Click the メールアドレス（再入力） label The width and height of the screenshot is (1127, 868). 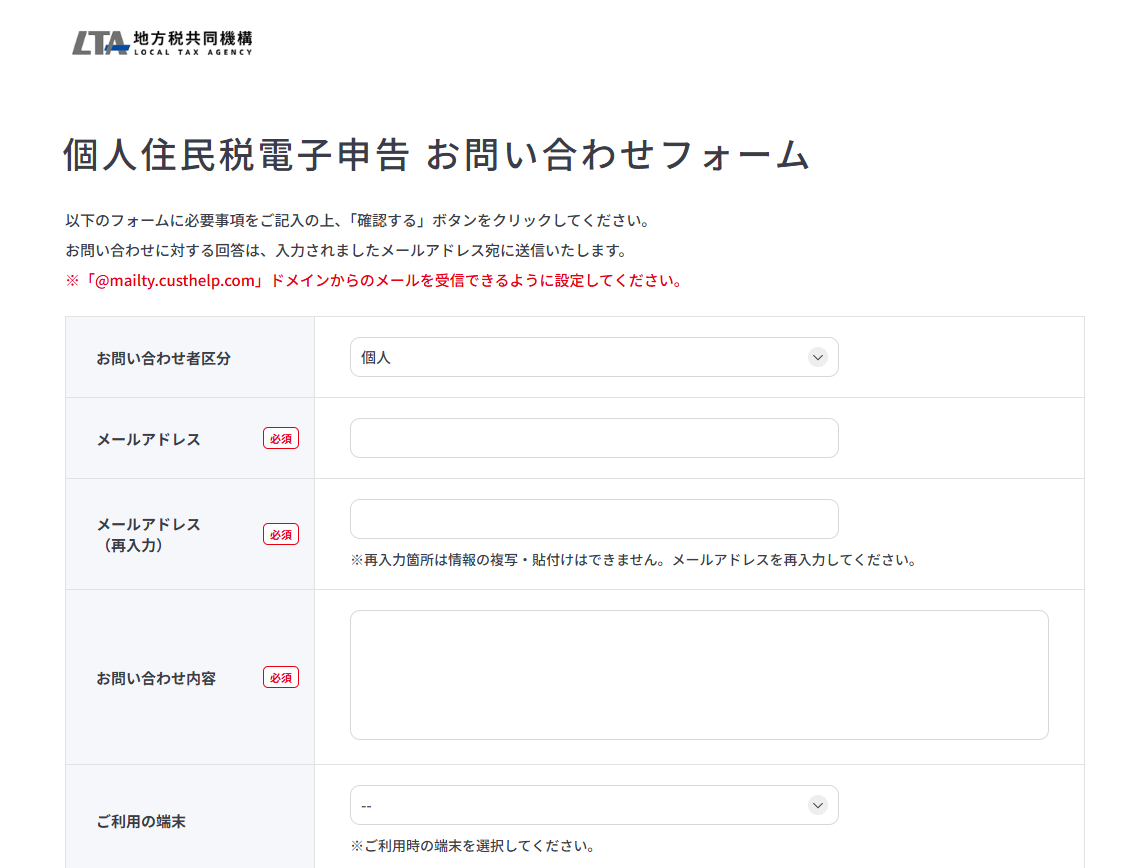click(149, 535)
